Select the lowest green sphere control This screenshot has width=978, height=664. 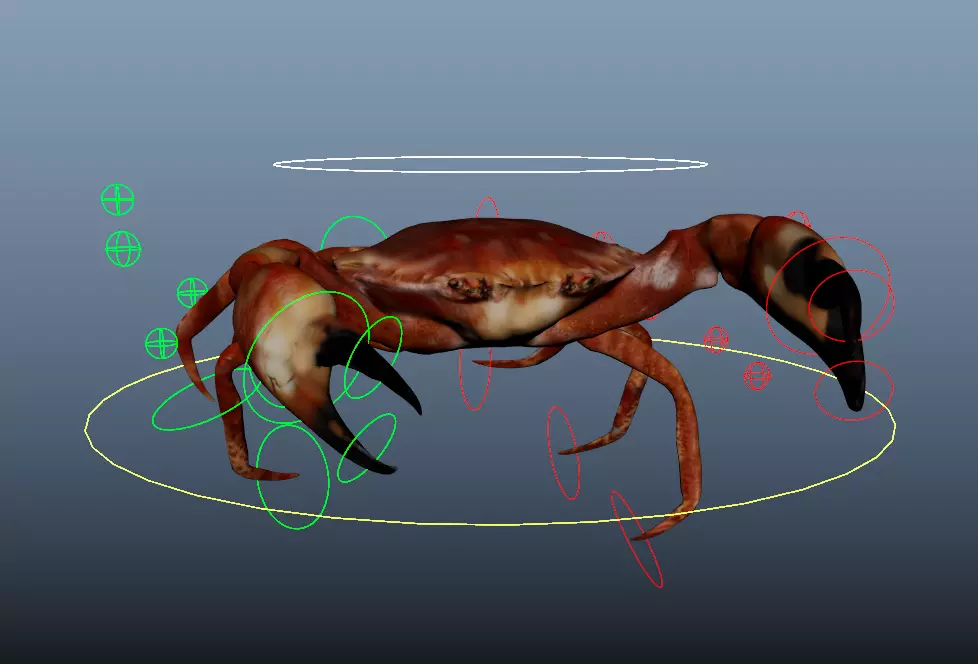pyautogui.click(x=162, y=344)
